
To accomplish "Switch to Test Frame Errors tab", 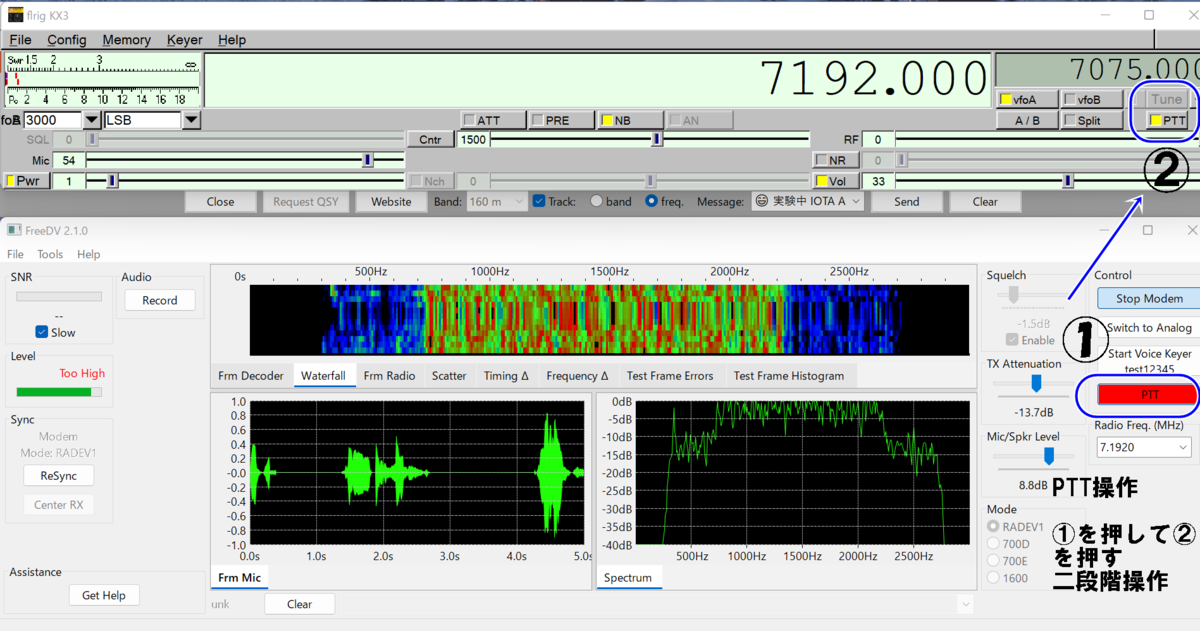I will tap(670, 376).
